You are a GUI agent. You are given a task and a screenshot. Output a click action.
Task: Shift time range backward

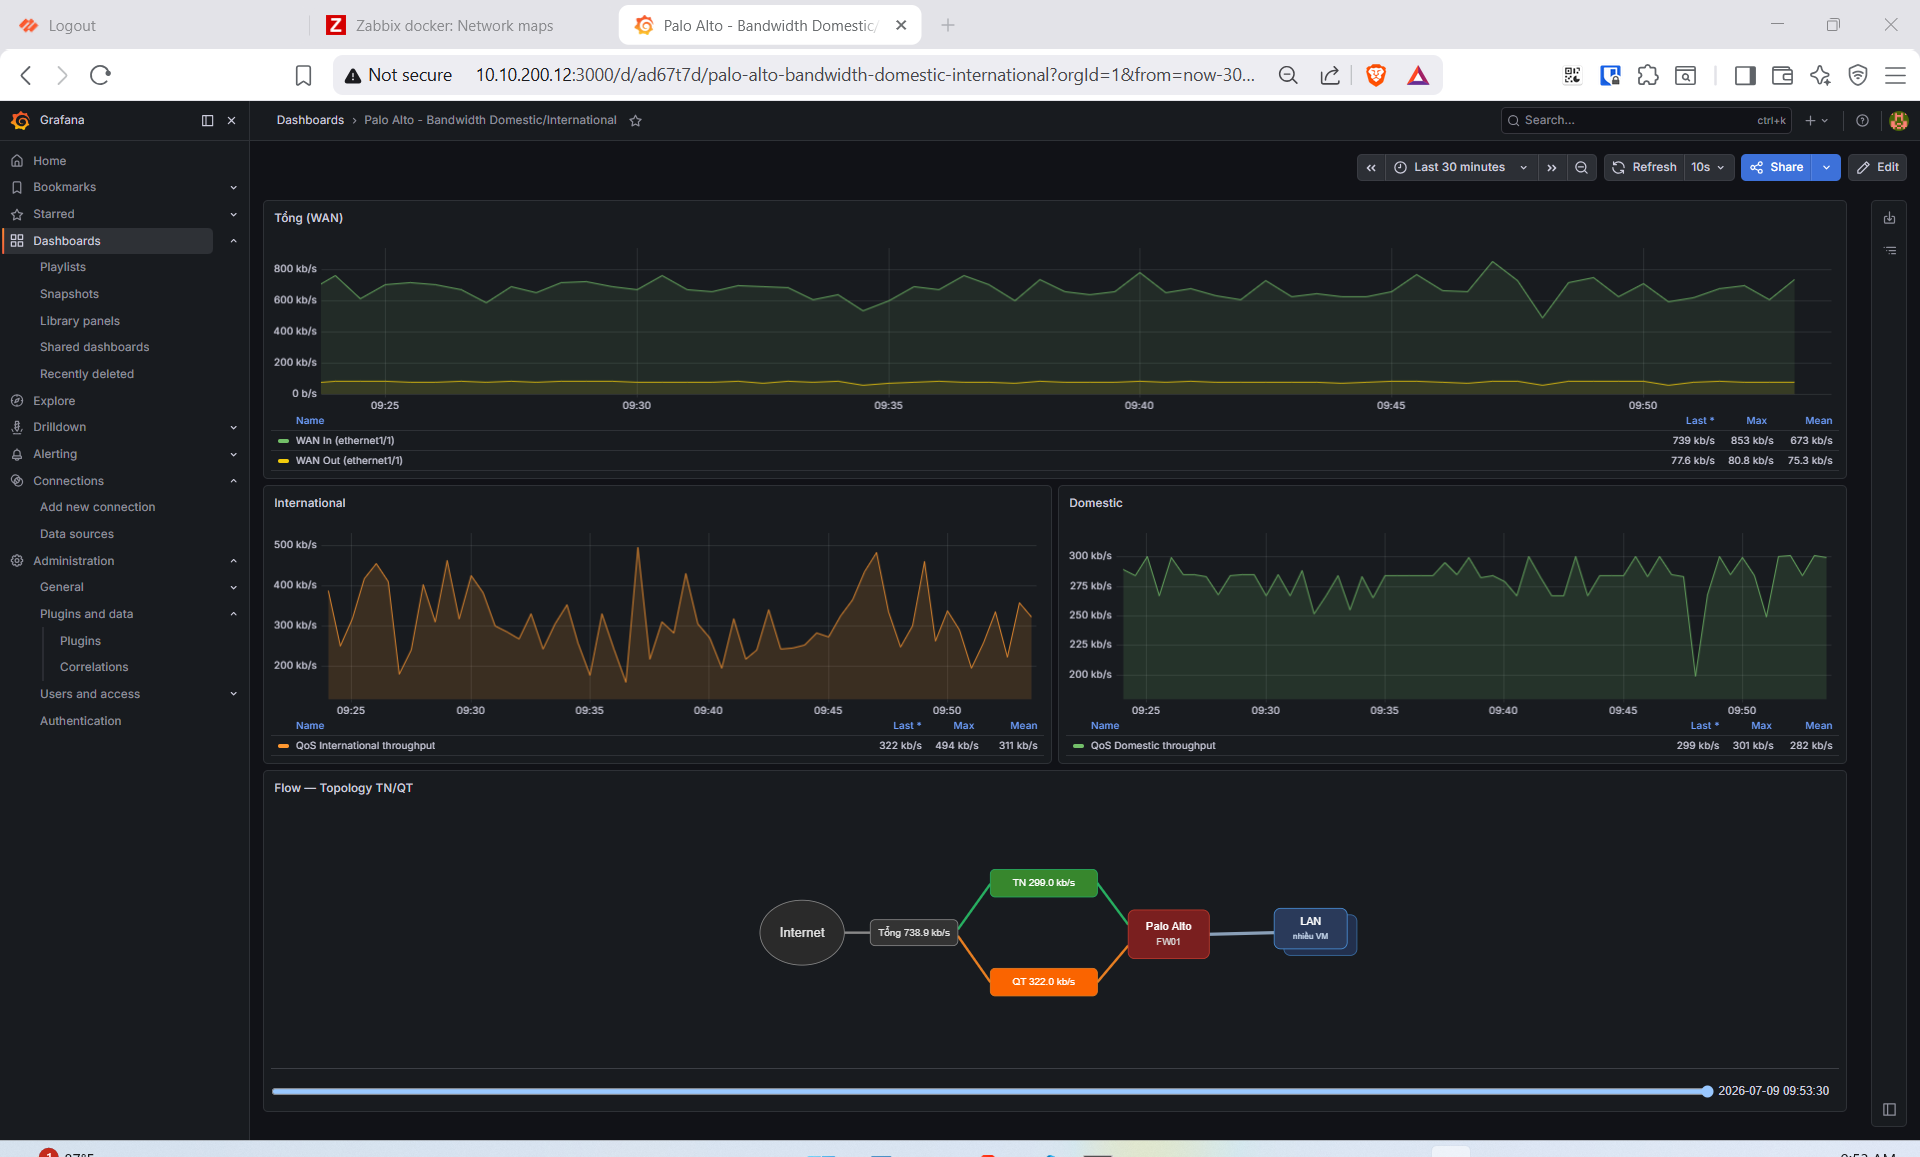tap(1371, 168)
